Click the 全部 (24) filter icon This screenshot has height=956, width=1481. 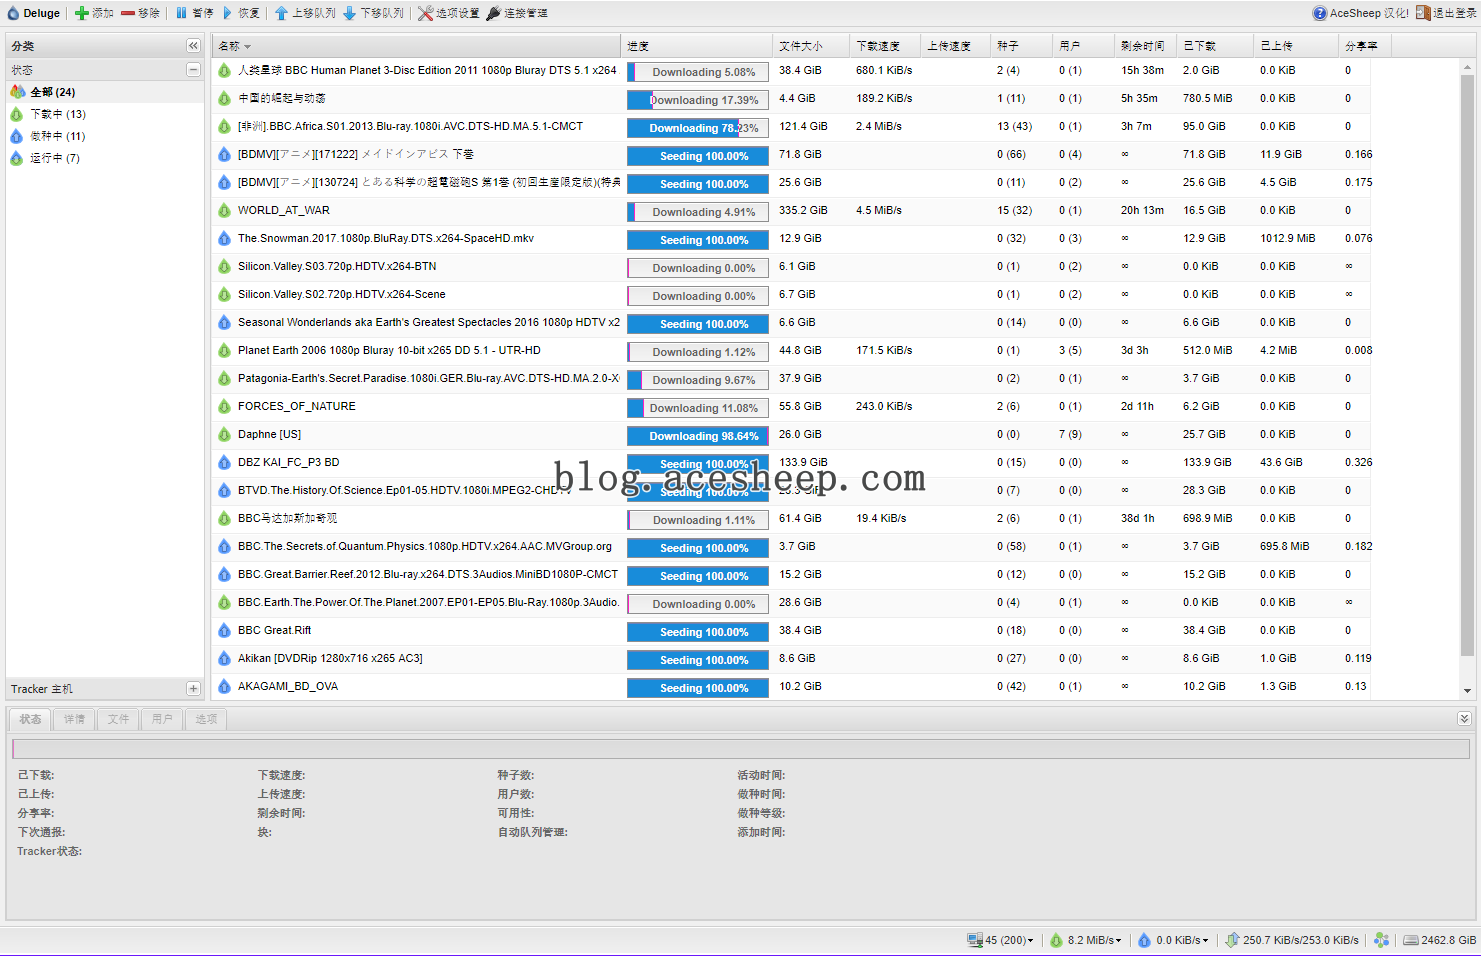[17, 91]
